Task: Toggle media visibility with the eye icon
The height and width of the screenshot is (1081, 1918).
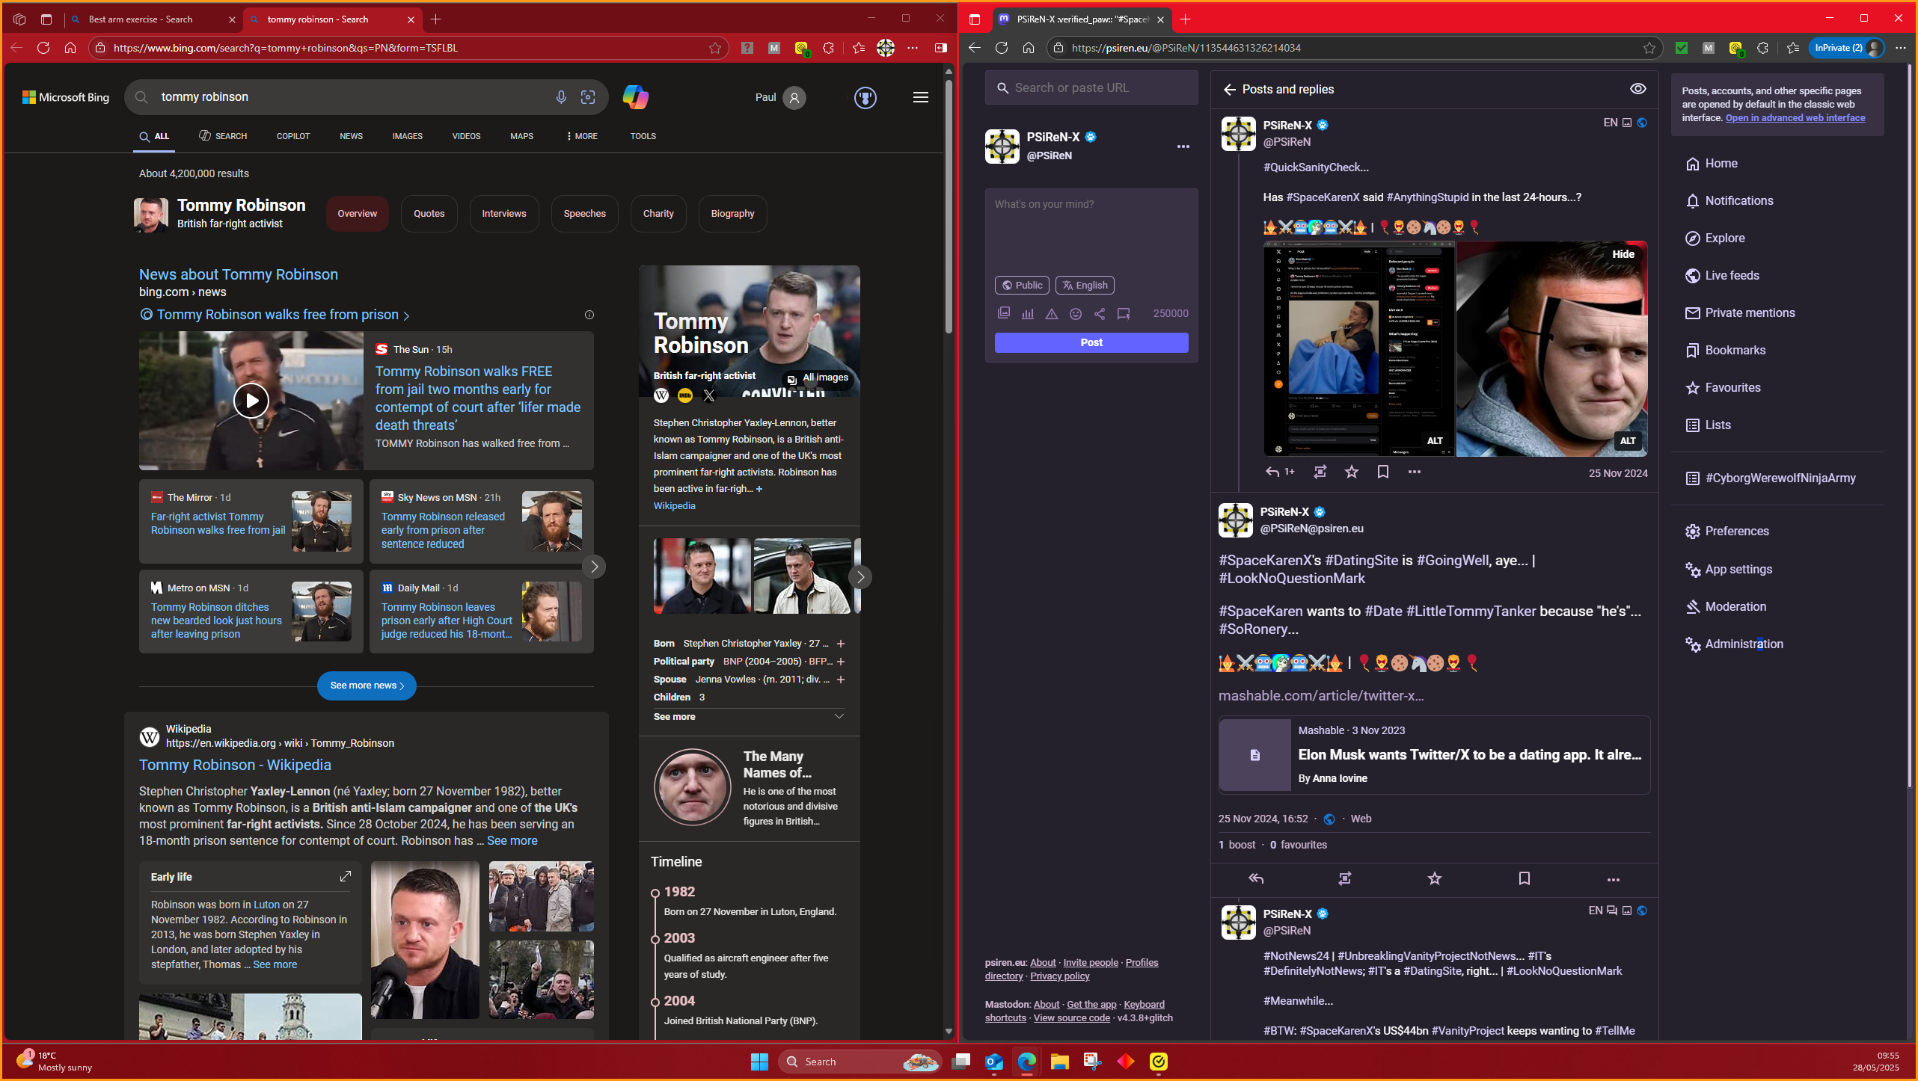Action: pos(1637,89)
